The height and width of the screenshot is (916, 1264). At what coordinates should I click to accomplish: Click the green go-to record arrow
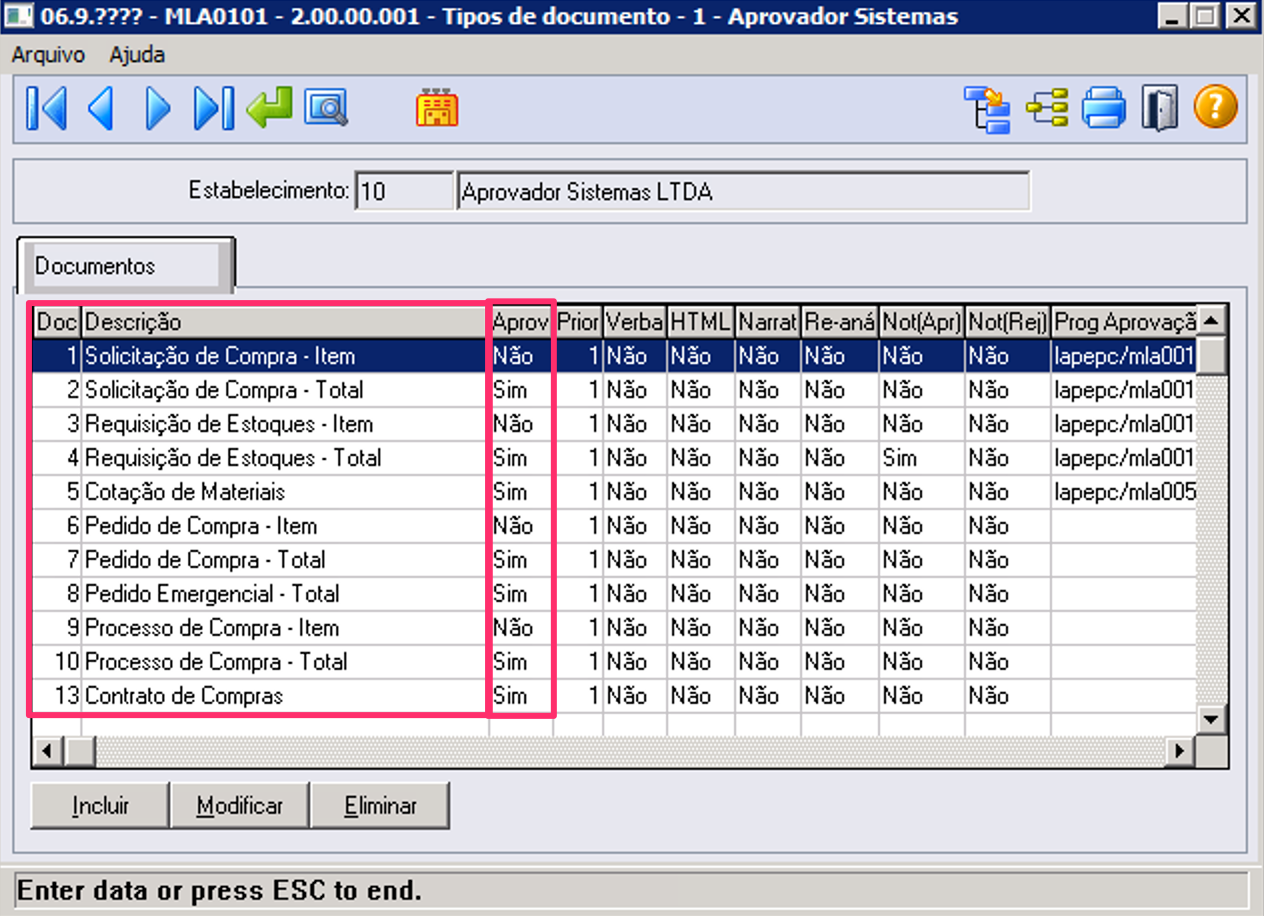point(268,108)
